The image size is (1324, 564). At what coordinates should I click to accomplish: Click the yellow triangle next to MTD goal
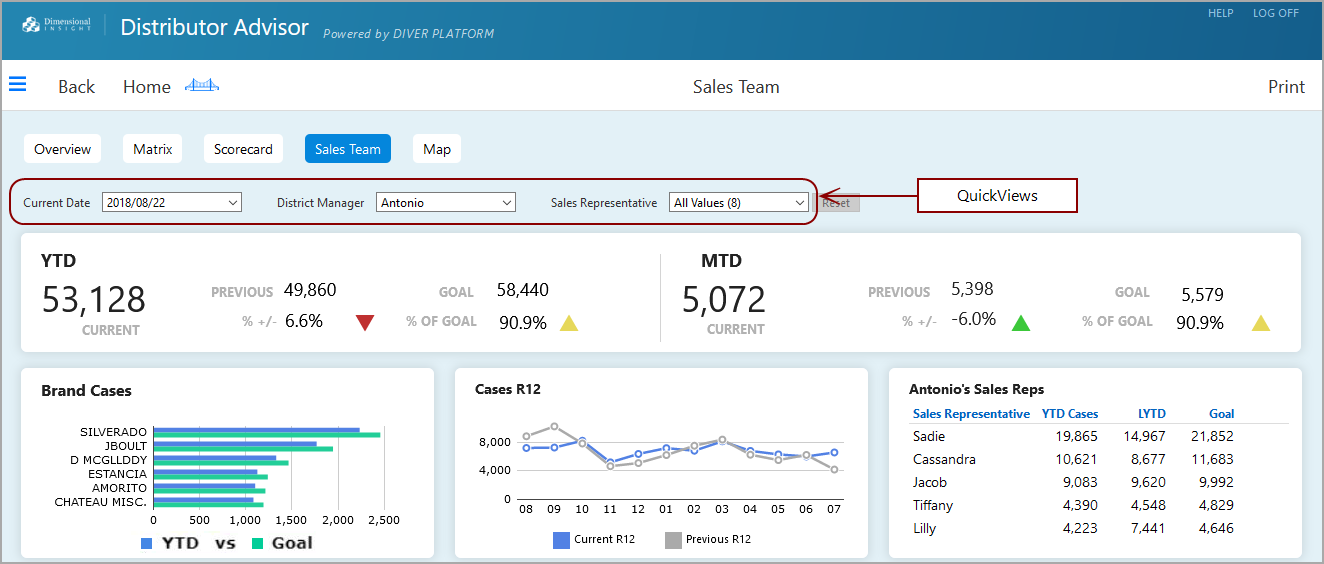(x=1261, y=322)
